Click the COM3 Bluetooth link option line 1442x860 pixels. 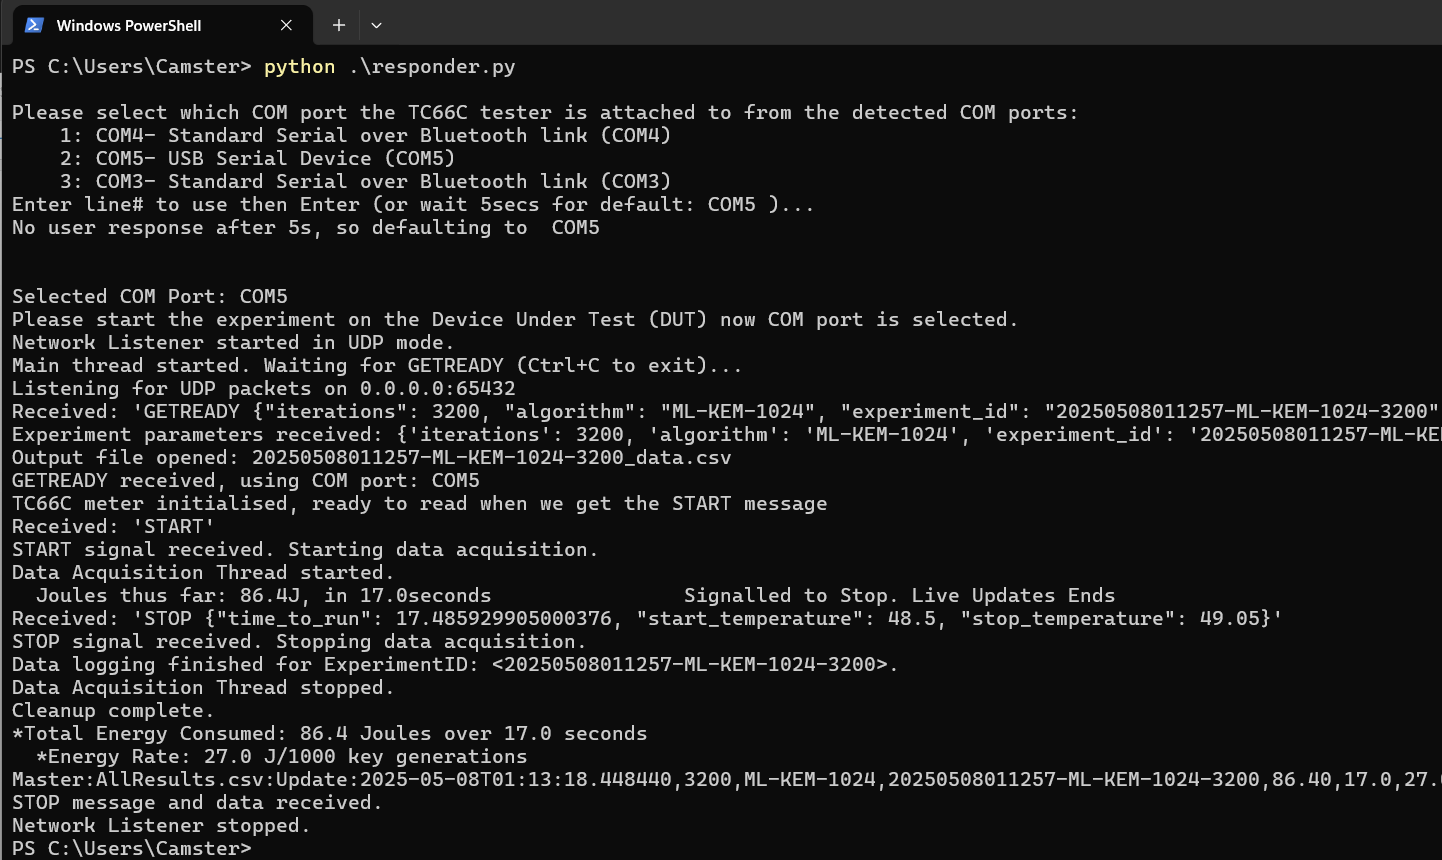tap(365, 182)
